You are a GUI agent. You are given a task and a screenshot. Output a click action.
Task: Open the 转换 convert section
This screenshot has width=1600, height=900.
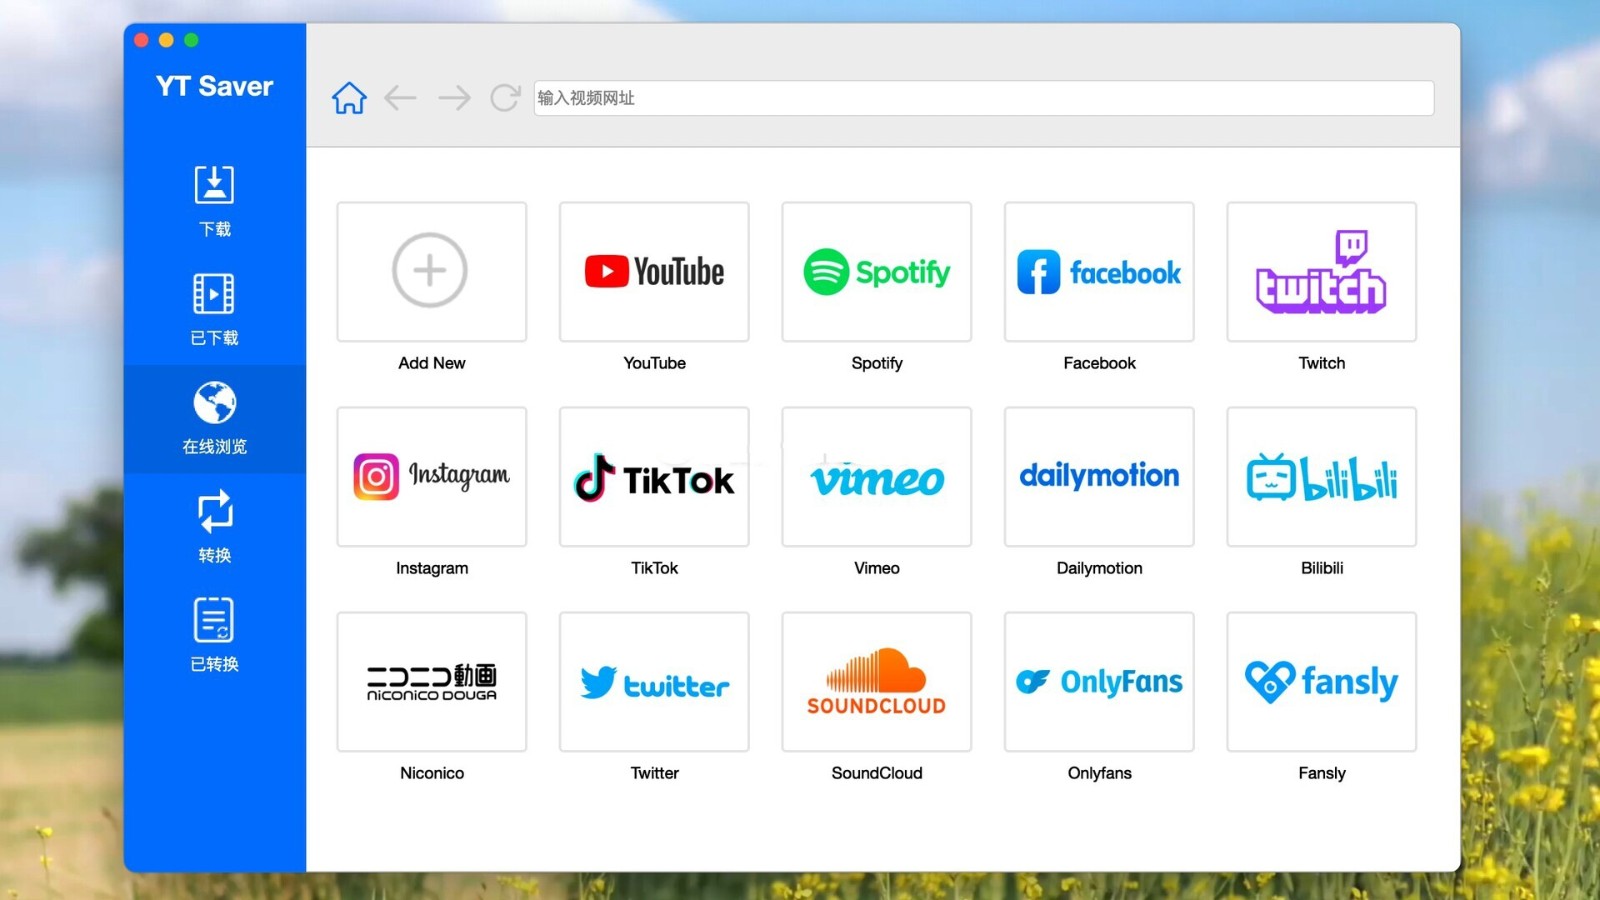[214, 527]
